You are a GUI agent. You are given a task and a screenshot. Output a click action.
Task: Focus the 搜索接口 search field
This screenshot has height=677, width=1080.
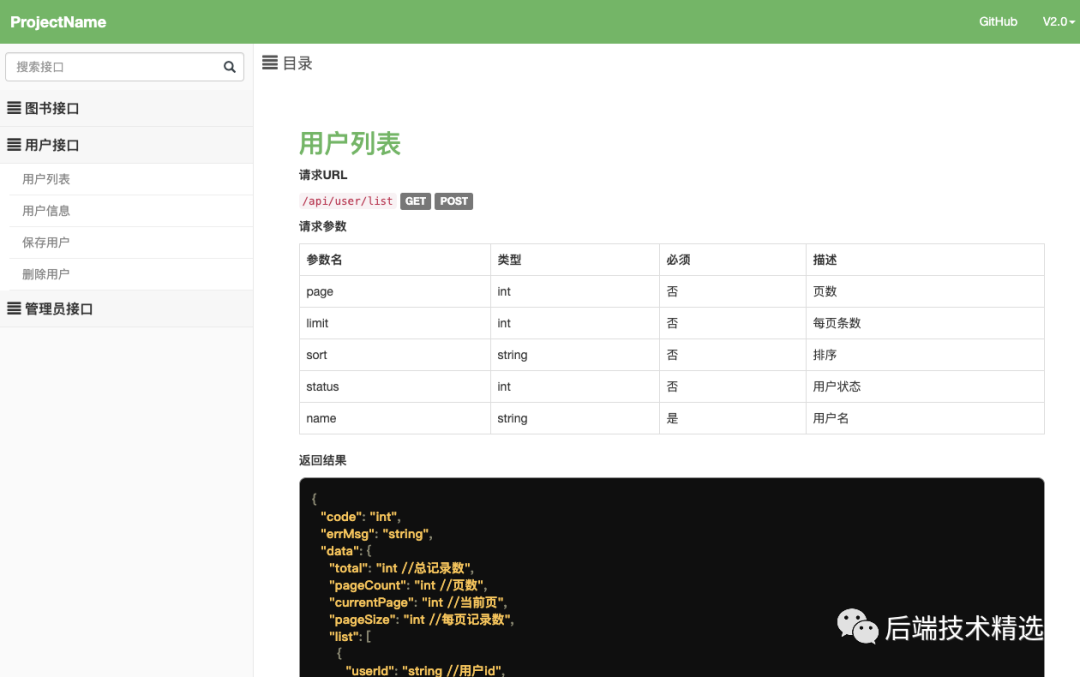125,67
